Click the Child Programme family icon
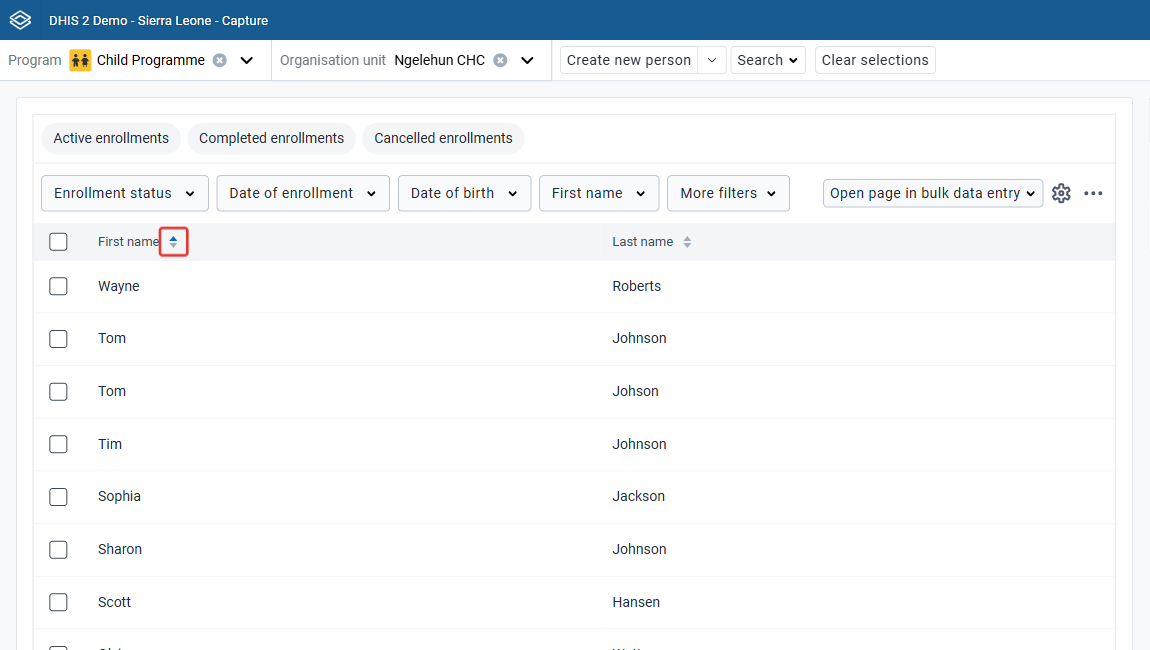Viewport: 1150px width, 650px height. click(x=80, y=60)
